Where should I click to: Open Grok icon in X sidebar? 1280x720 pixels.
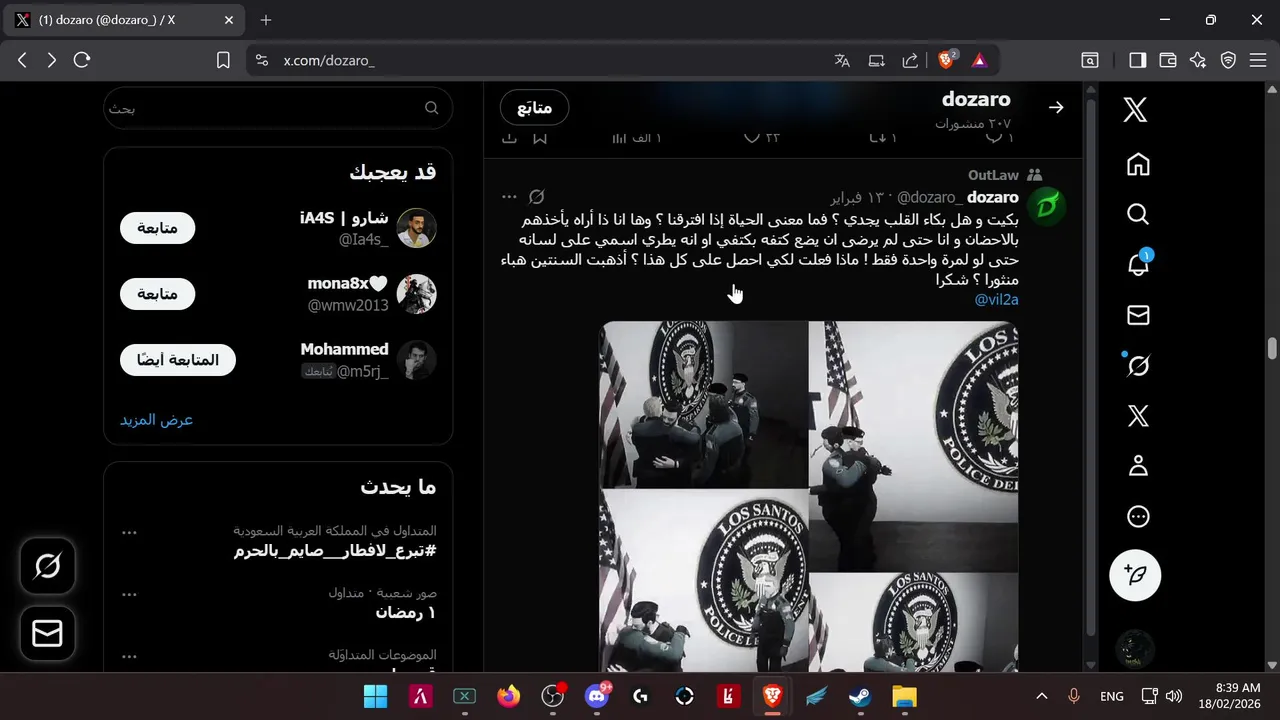click(x=1138, y=366)
